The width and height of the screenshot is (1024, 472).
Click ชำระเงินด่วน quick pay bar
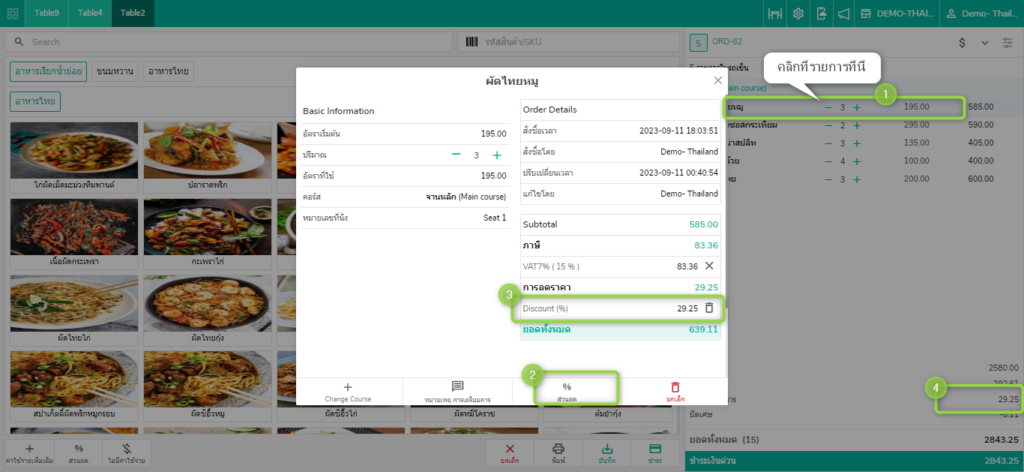854,461
